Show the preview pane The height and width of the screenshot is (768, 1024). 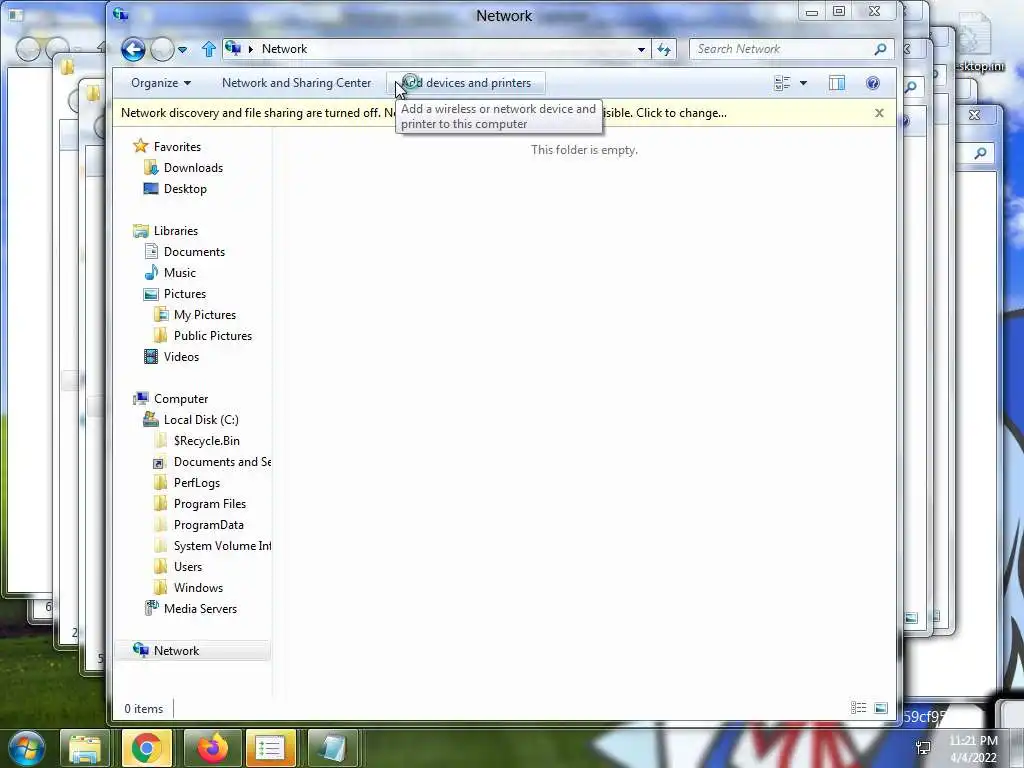click(837, 83)
